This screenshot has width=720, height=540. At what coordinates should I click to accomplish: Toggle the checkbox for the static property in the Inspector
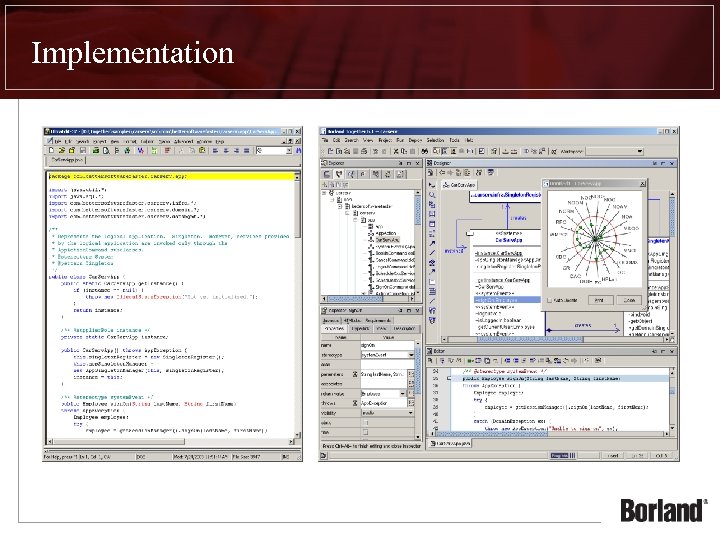pos(366,422)
